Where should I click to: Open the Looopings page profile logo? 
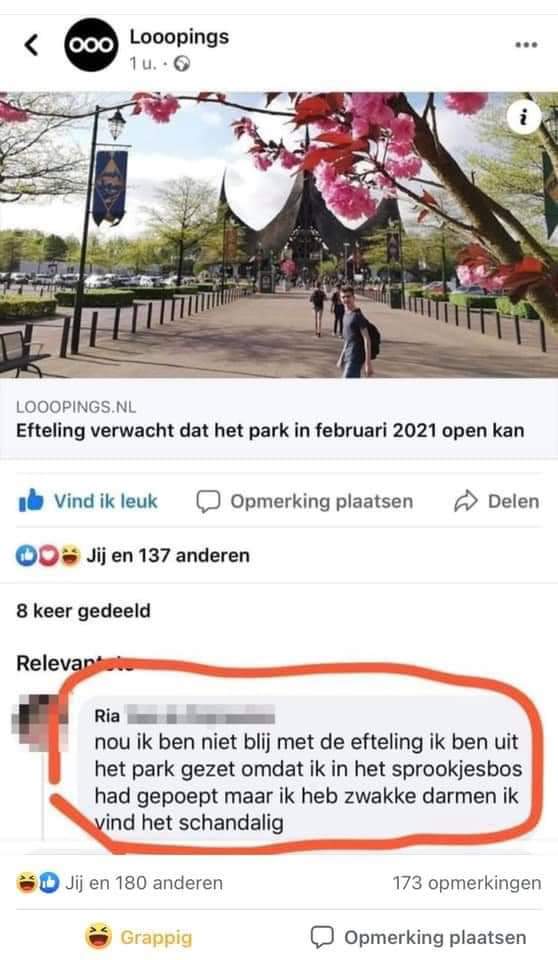[91, 45]
